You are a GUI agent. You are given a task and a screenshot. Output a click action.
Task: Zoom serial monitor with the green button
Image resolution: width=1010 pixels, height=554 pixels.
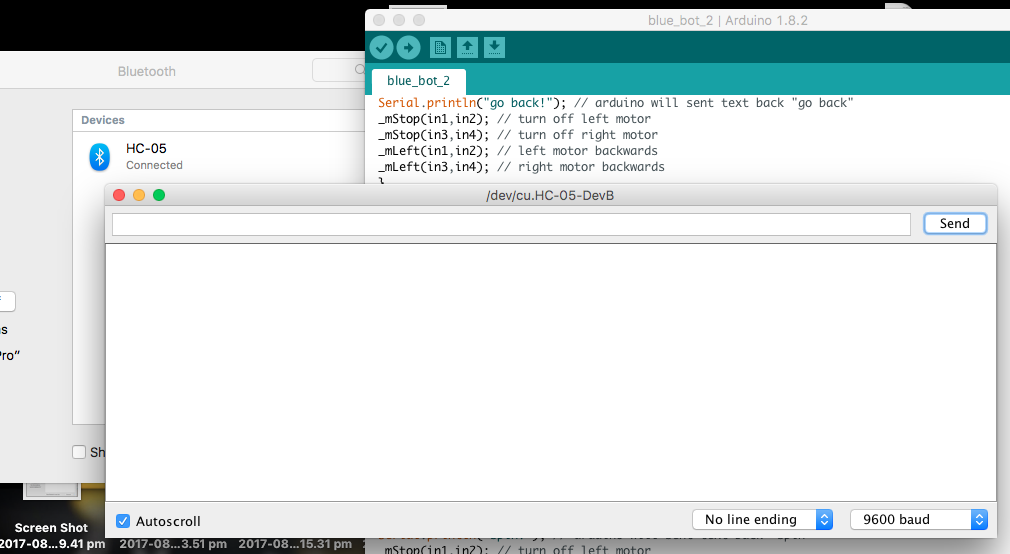coord(159,195)
